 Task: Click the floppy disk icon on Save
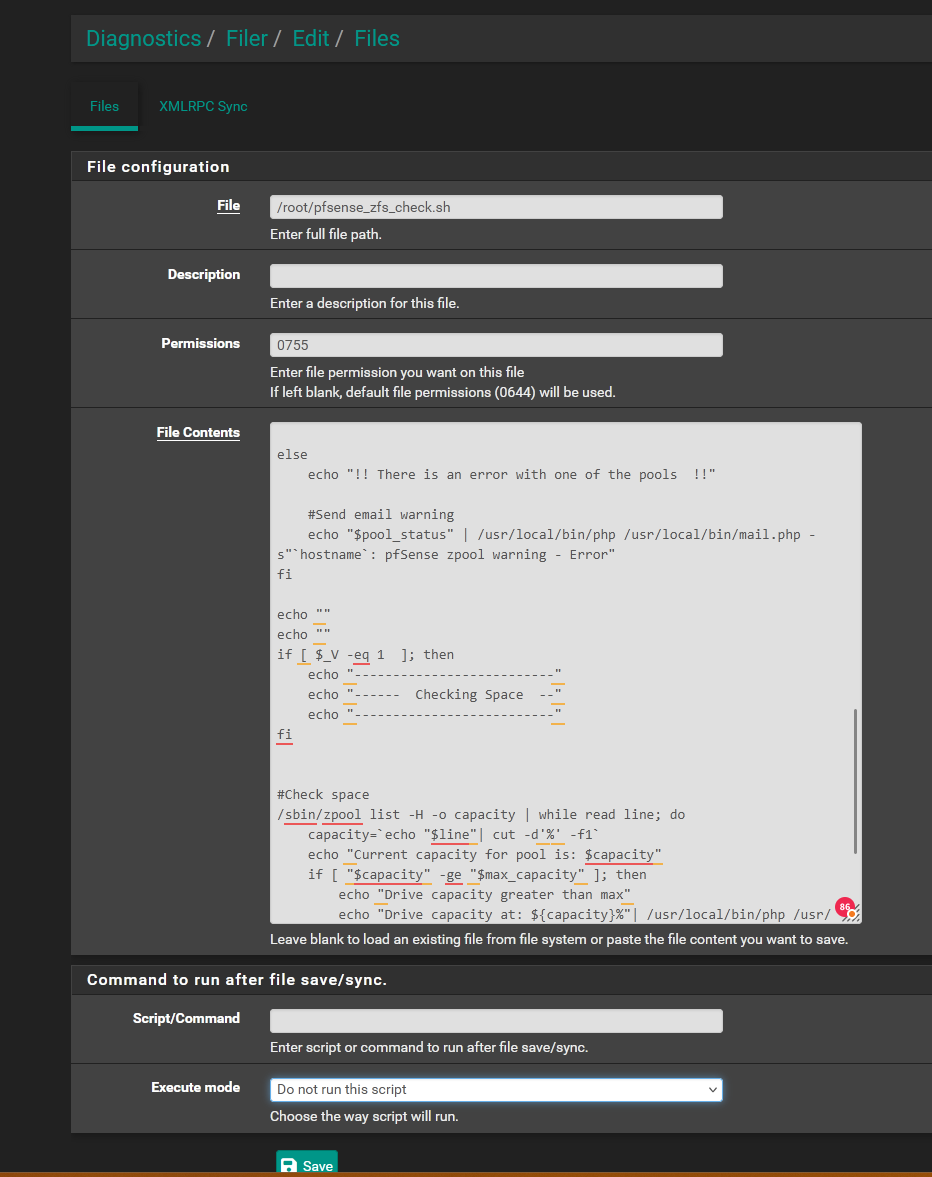coord(288,1166)
